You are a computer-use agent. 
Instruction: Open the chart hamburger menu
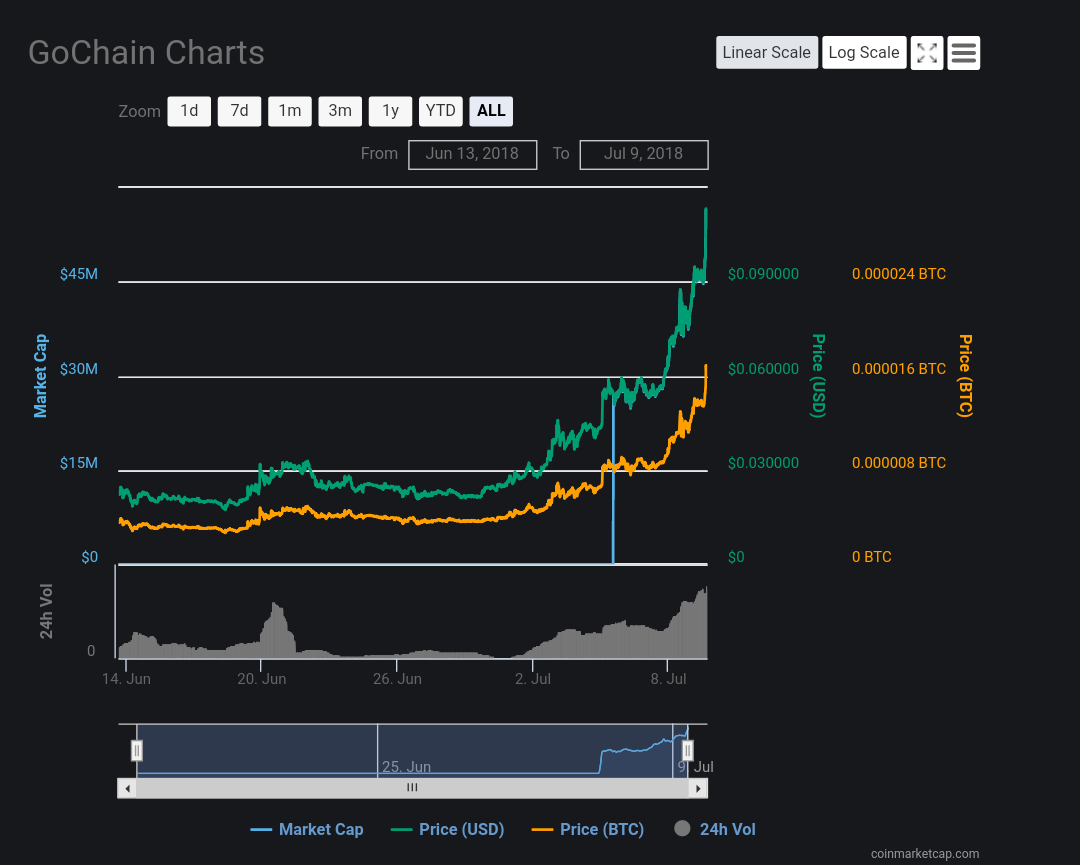[963, 53]
